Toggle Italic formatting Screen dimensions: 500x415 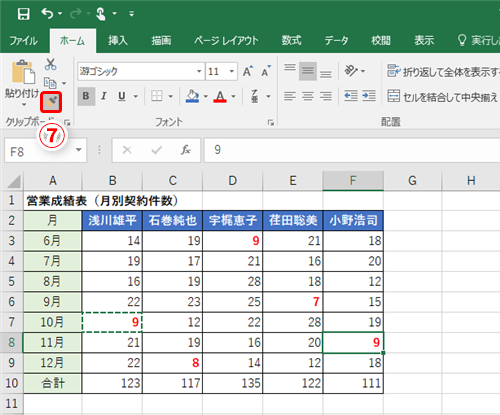tap(104, 96)
